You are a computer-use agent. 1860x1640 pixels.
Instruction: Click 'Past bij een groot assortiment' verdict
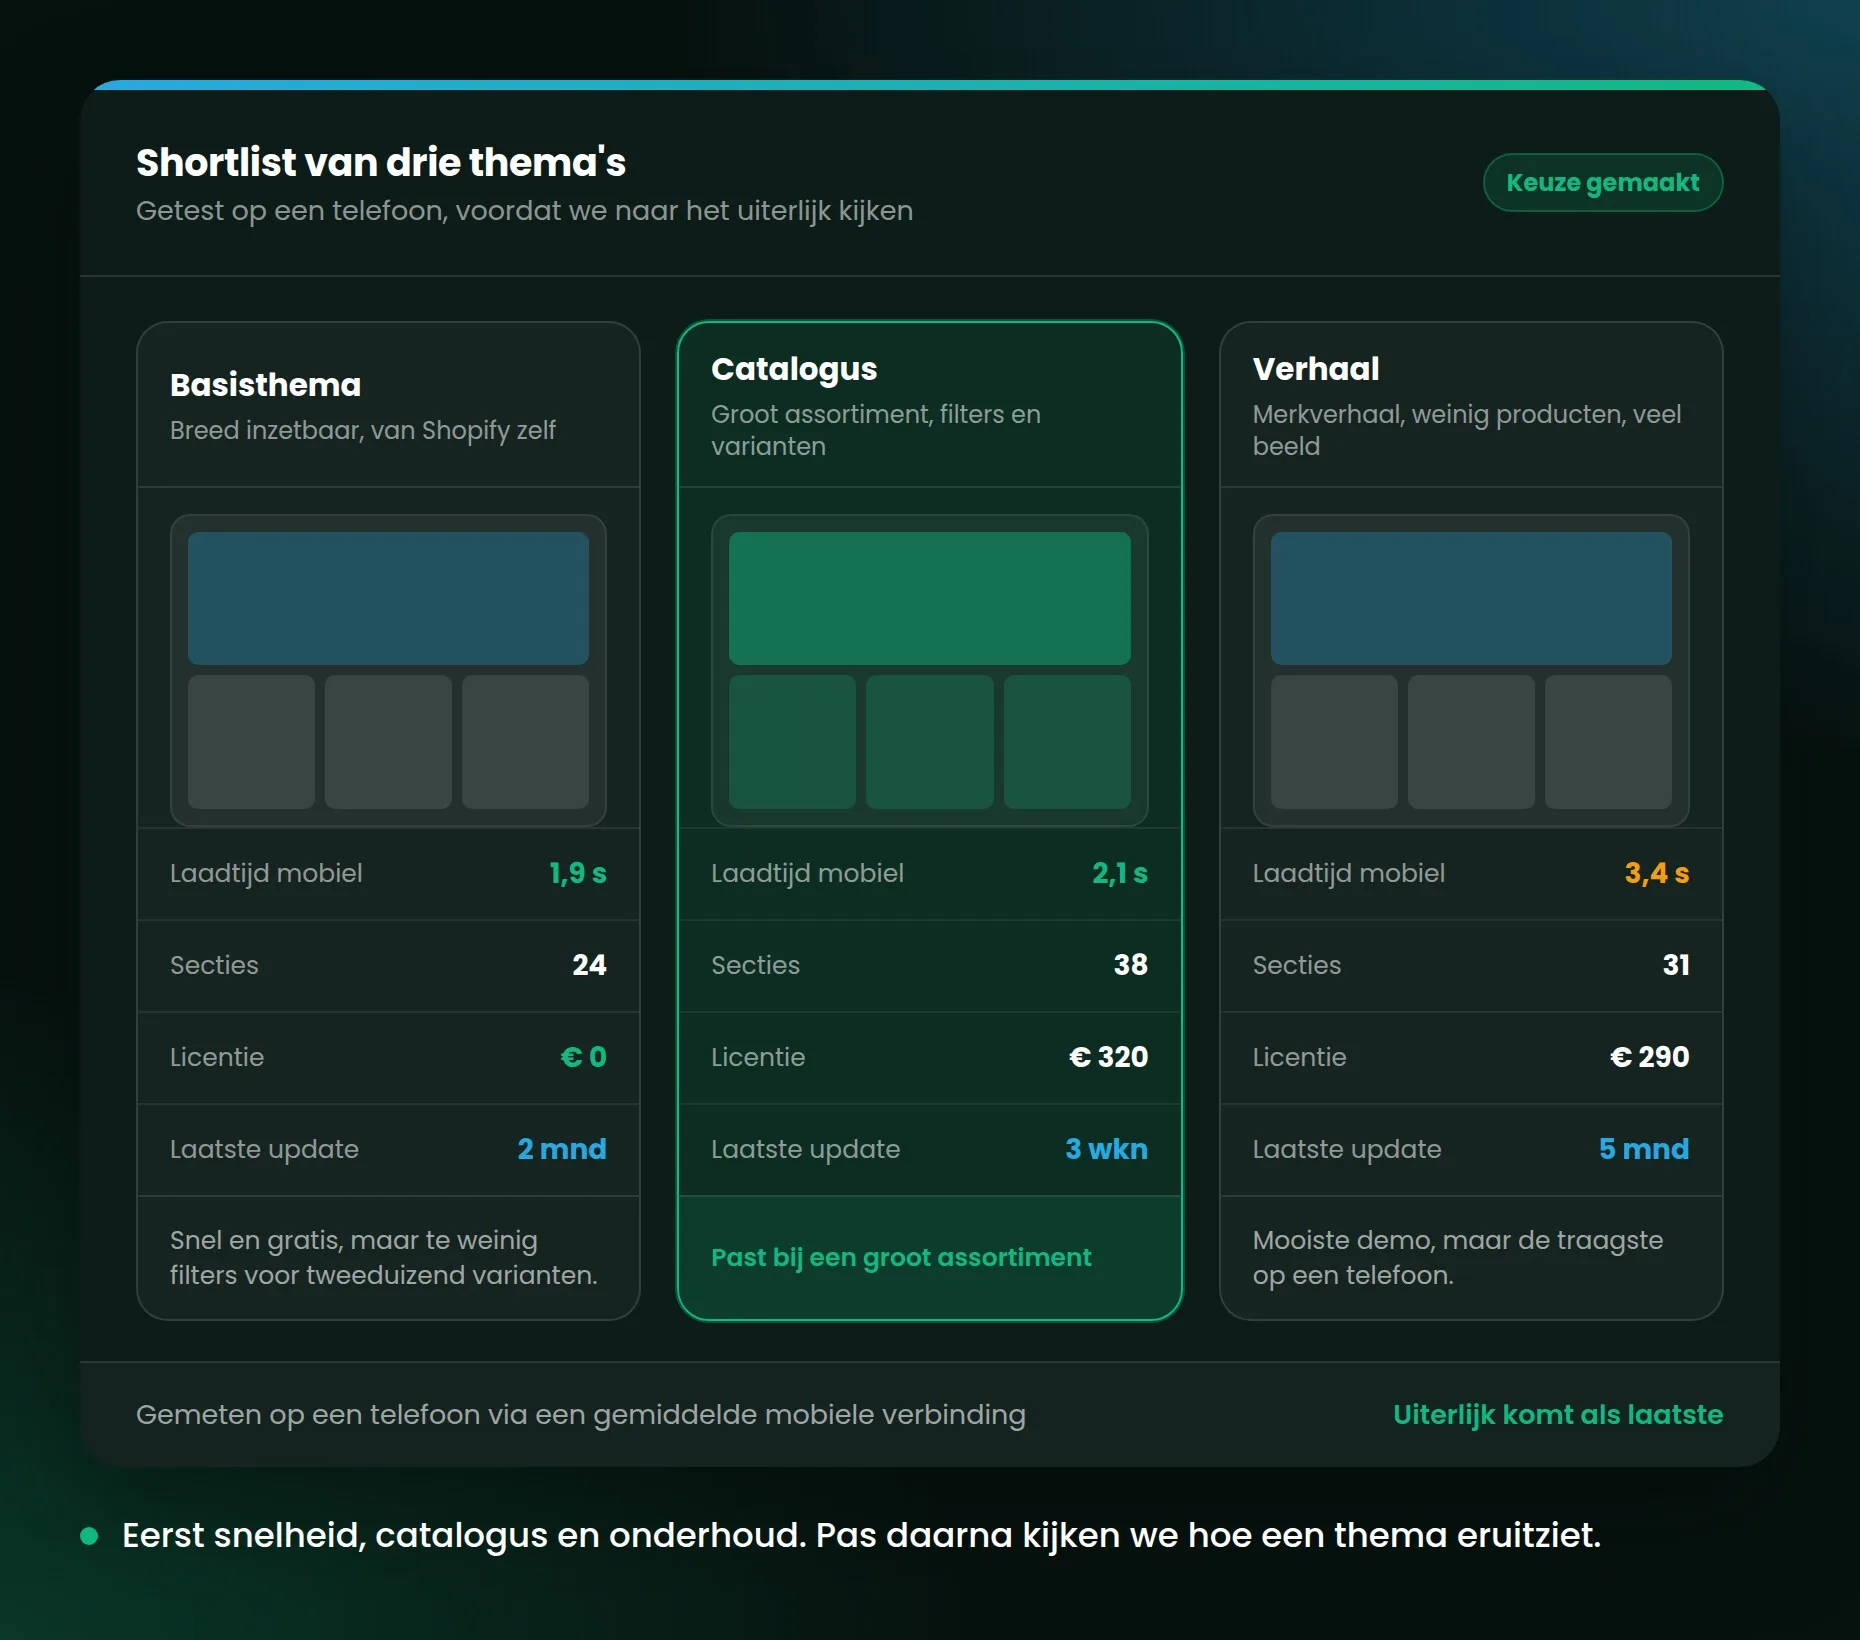[901, 1257]
